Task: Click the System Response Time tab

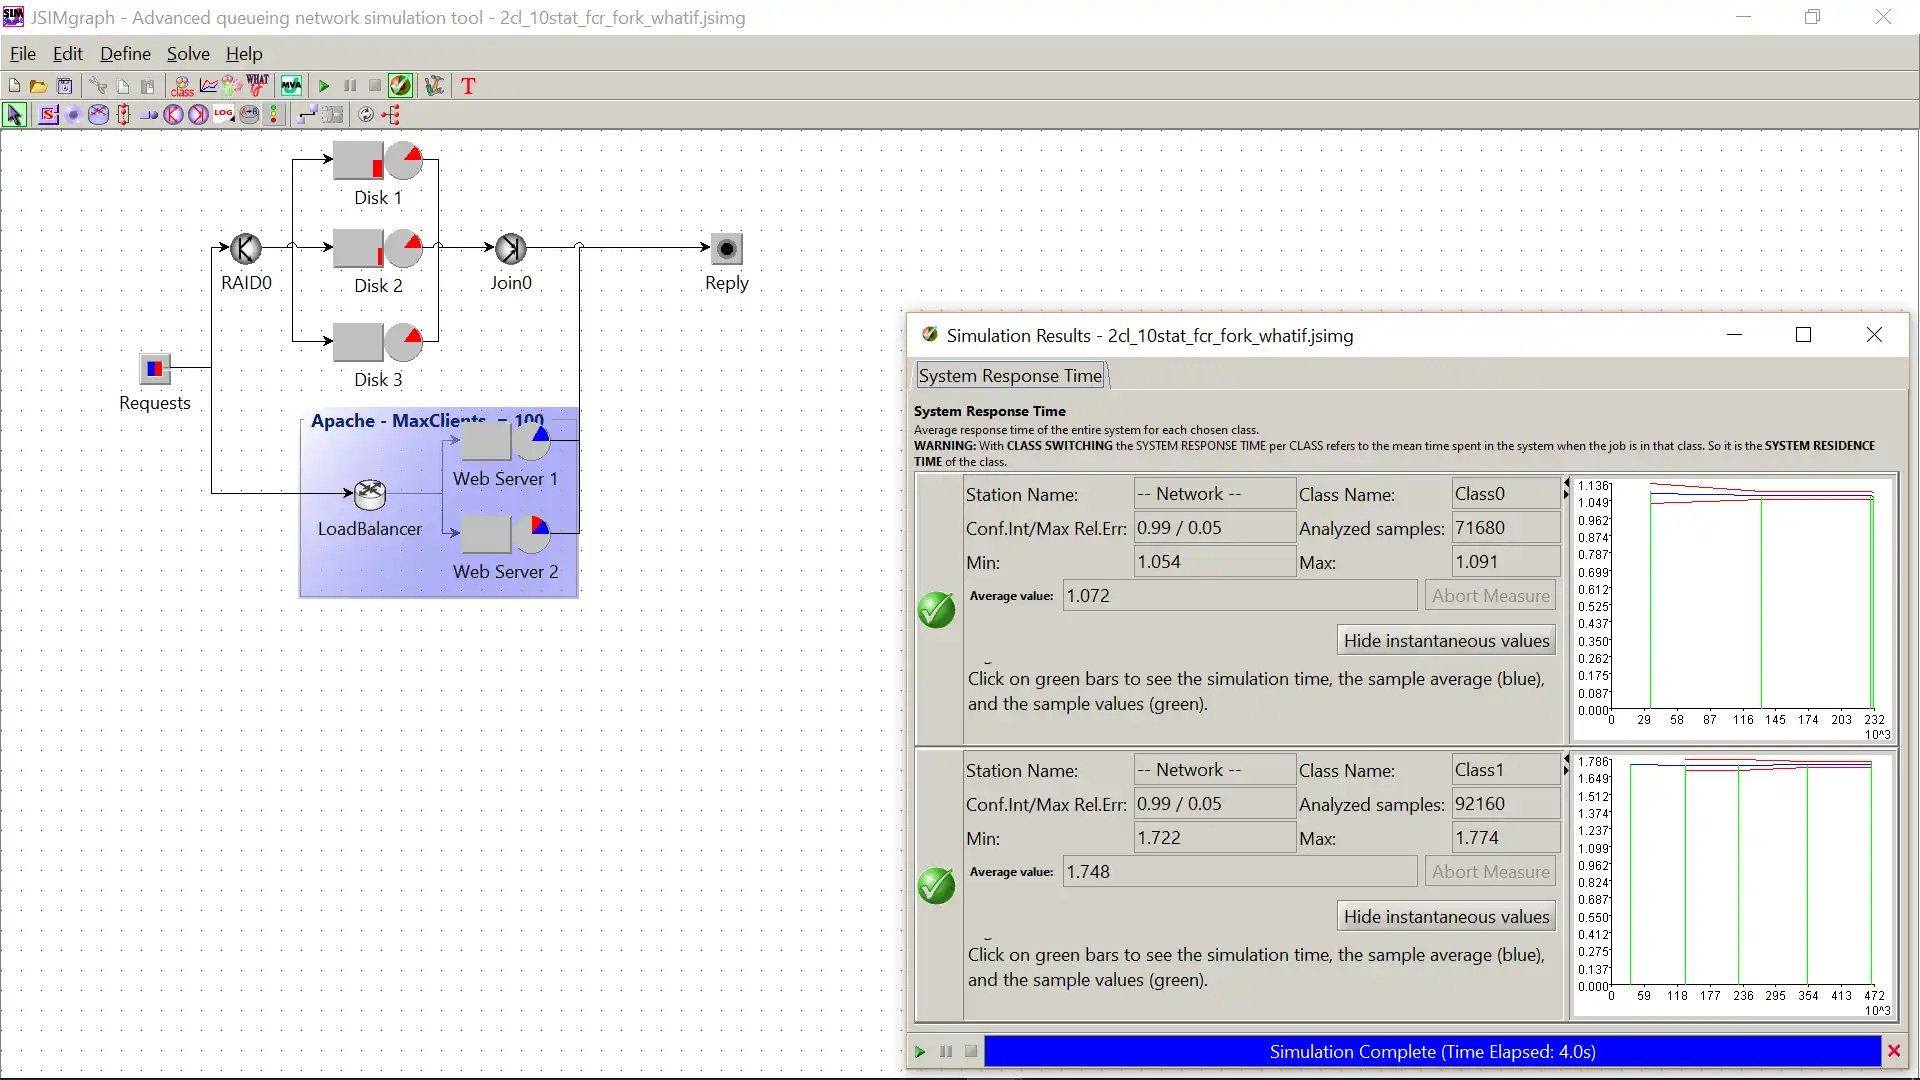Action: [1010, 376]
